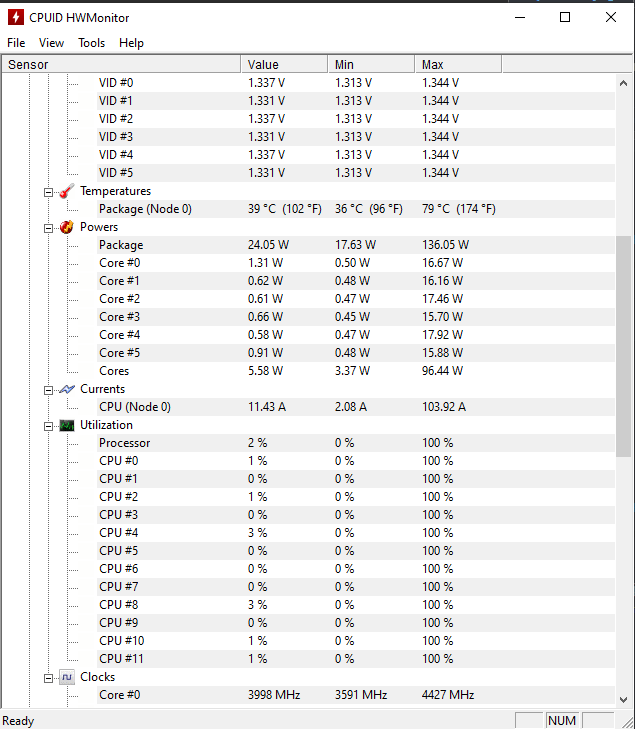Select the Processor utilization row
The height and width of the screenshot is (729, 635).
(356, 443)
